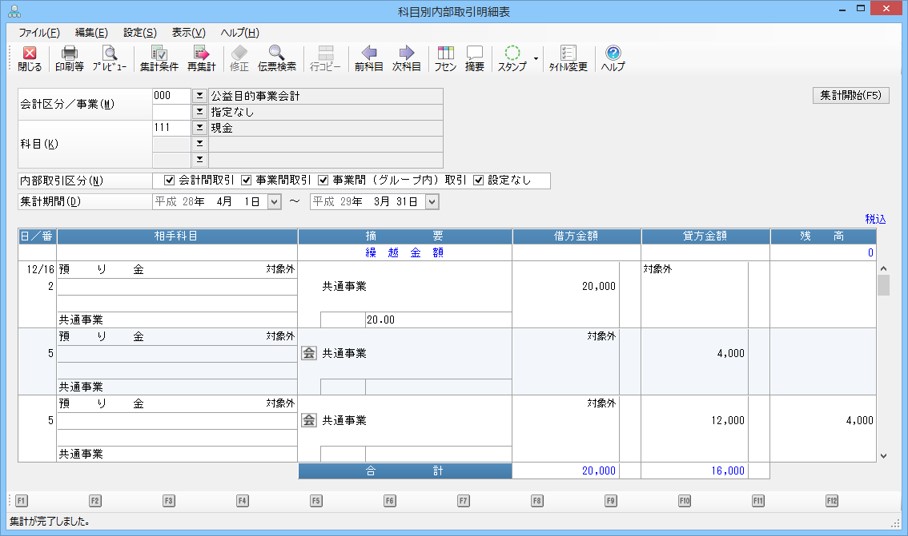Open 集計条件 aggregation conditions
Image resolution: width=908 pixels, height=536 pixels.
(x=158, y=58)
